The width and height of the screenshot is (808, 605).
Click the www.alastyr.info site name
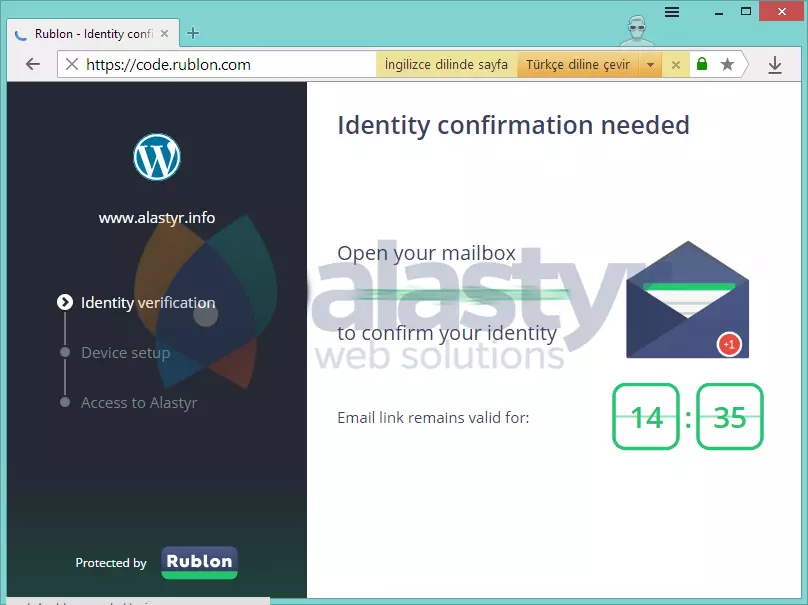point(157,218)
